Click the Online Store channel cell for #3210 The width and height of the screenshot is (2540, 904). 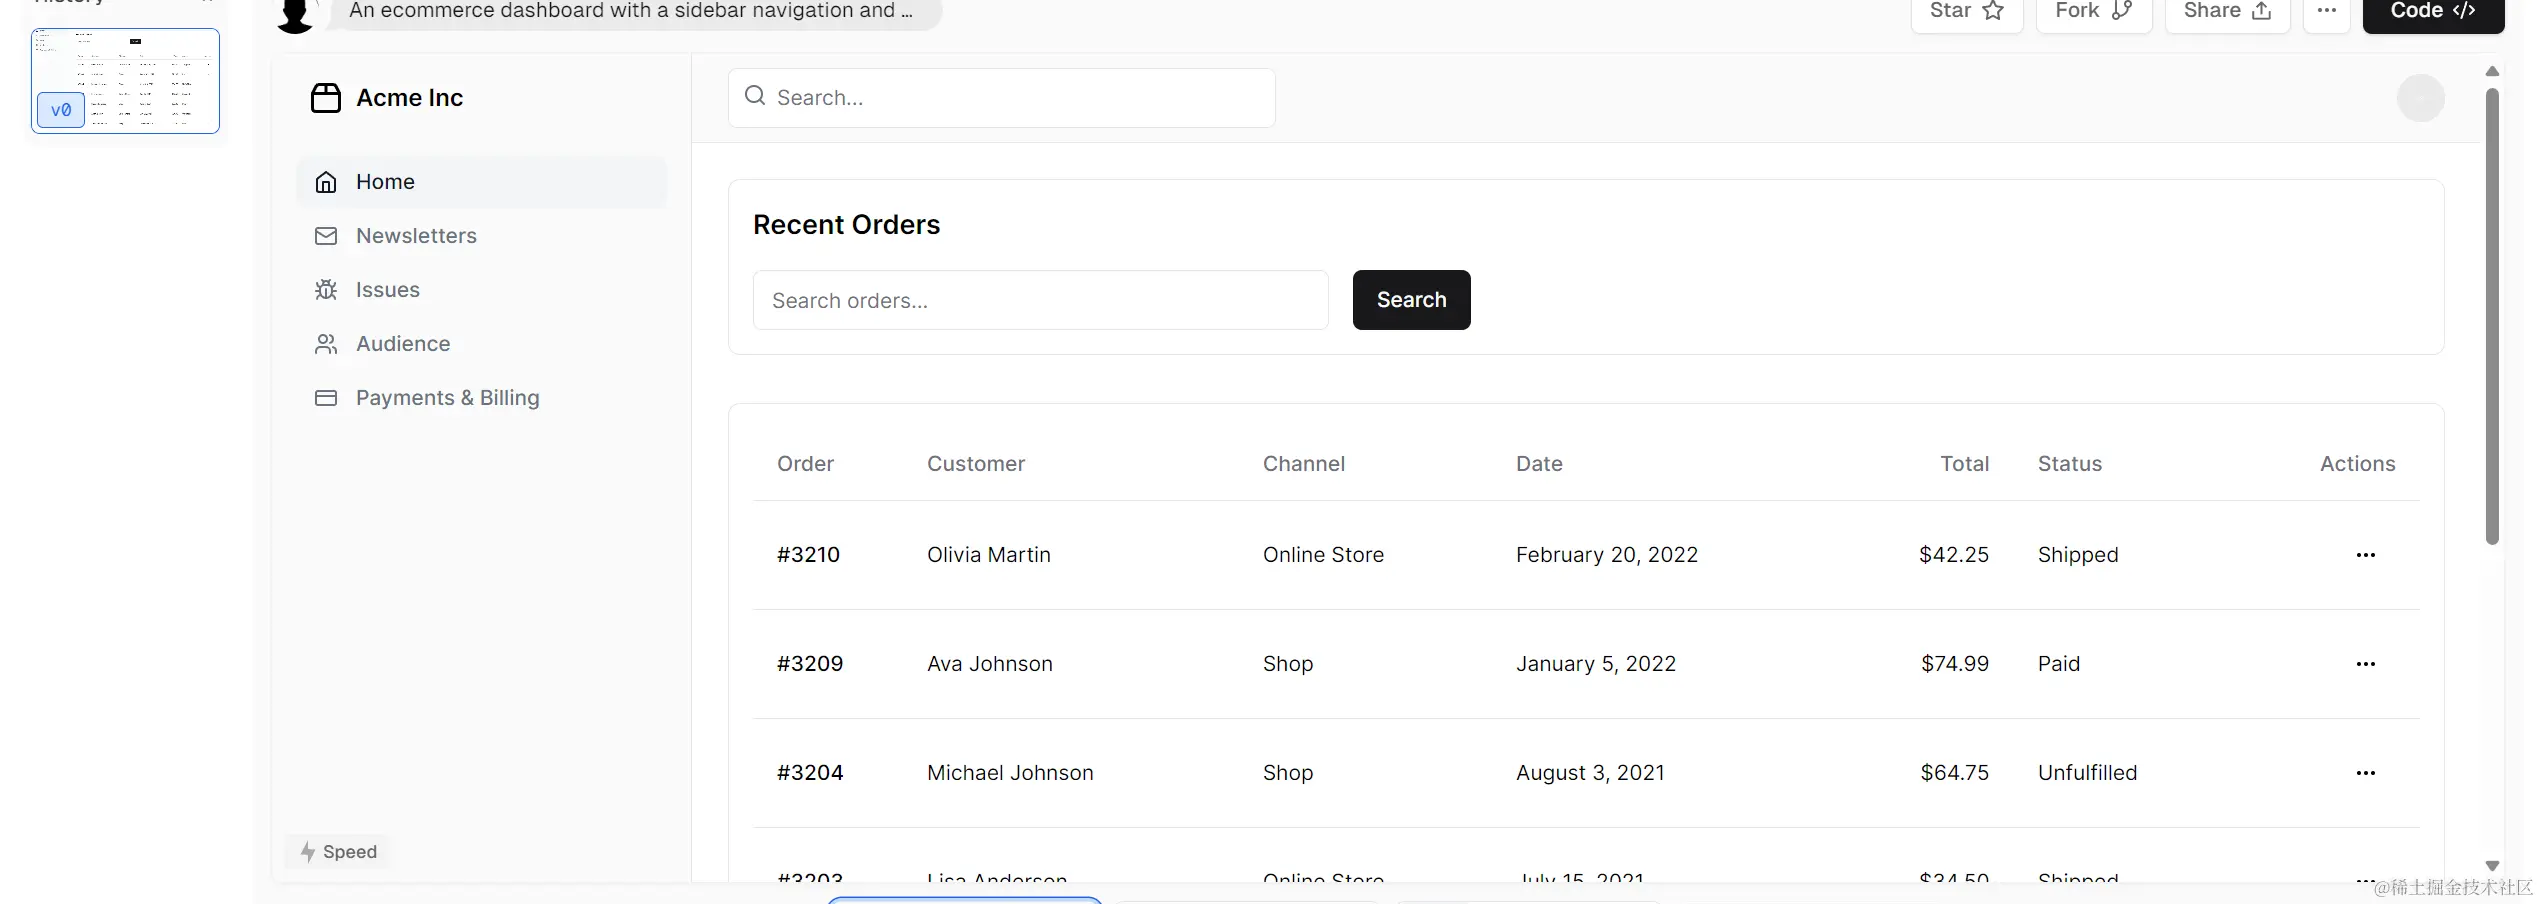point(1323,555)
